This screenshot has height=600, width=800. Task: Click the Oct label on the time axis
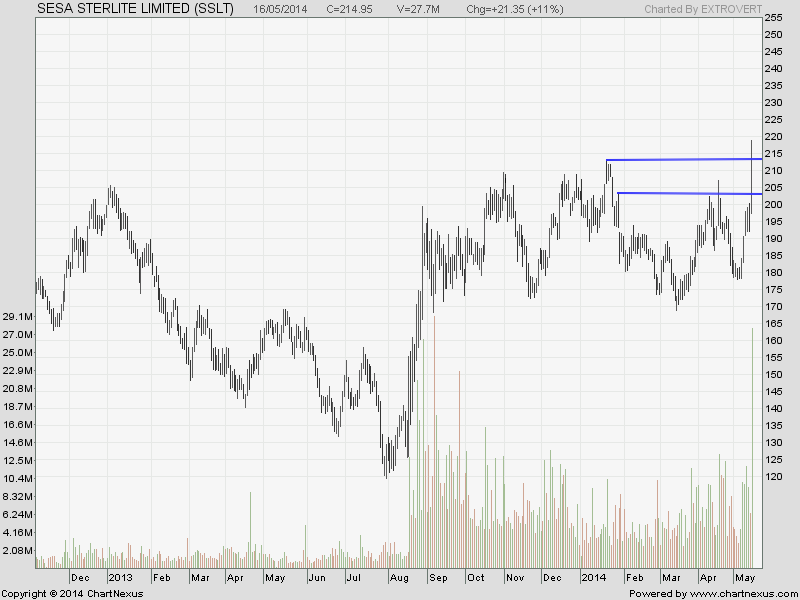click(x=476, y=578)
